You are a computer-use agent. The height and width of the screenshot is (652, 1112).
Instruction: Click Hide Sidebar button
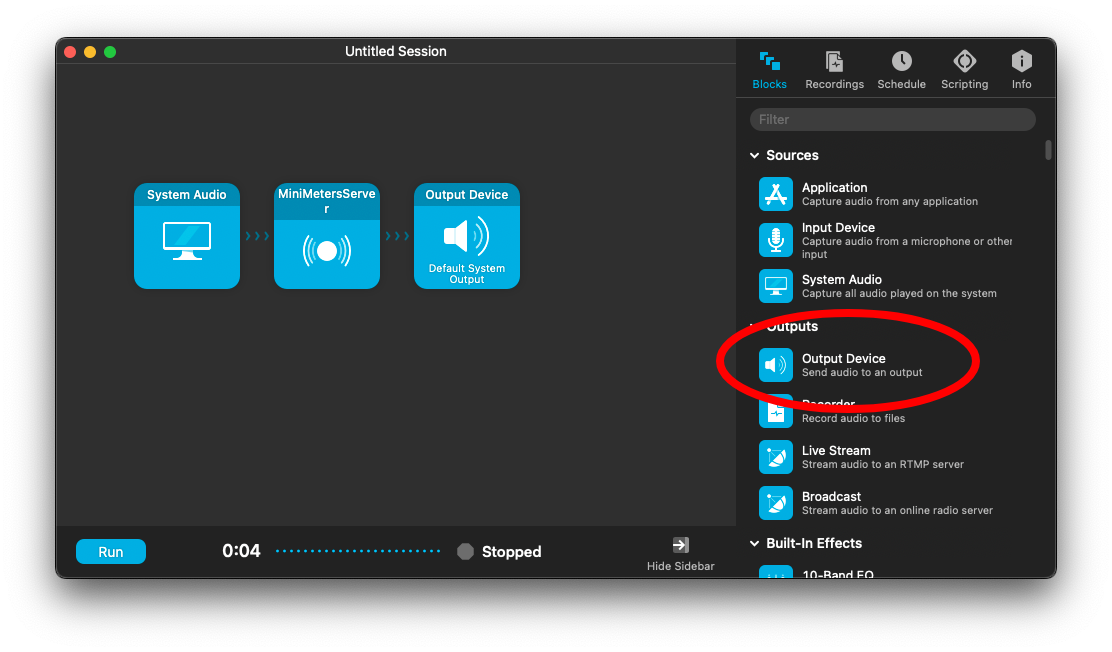pyautogui.click(x=681, y=553)
